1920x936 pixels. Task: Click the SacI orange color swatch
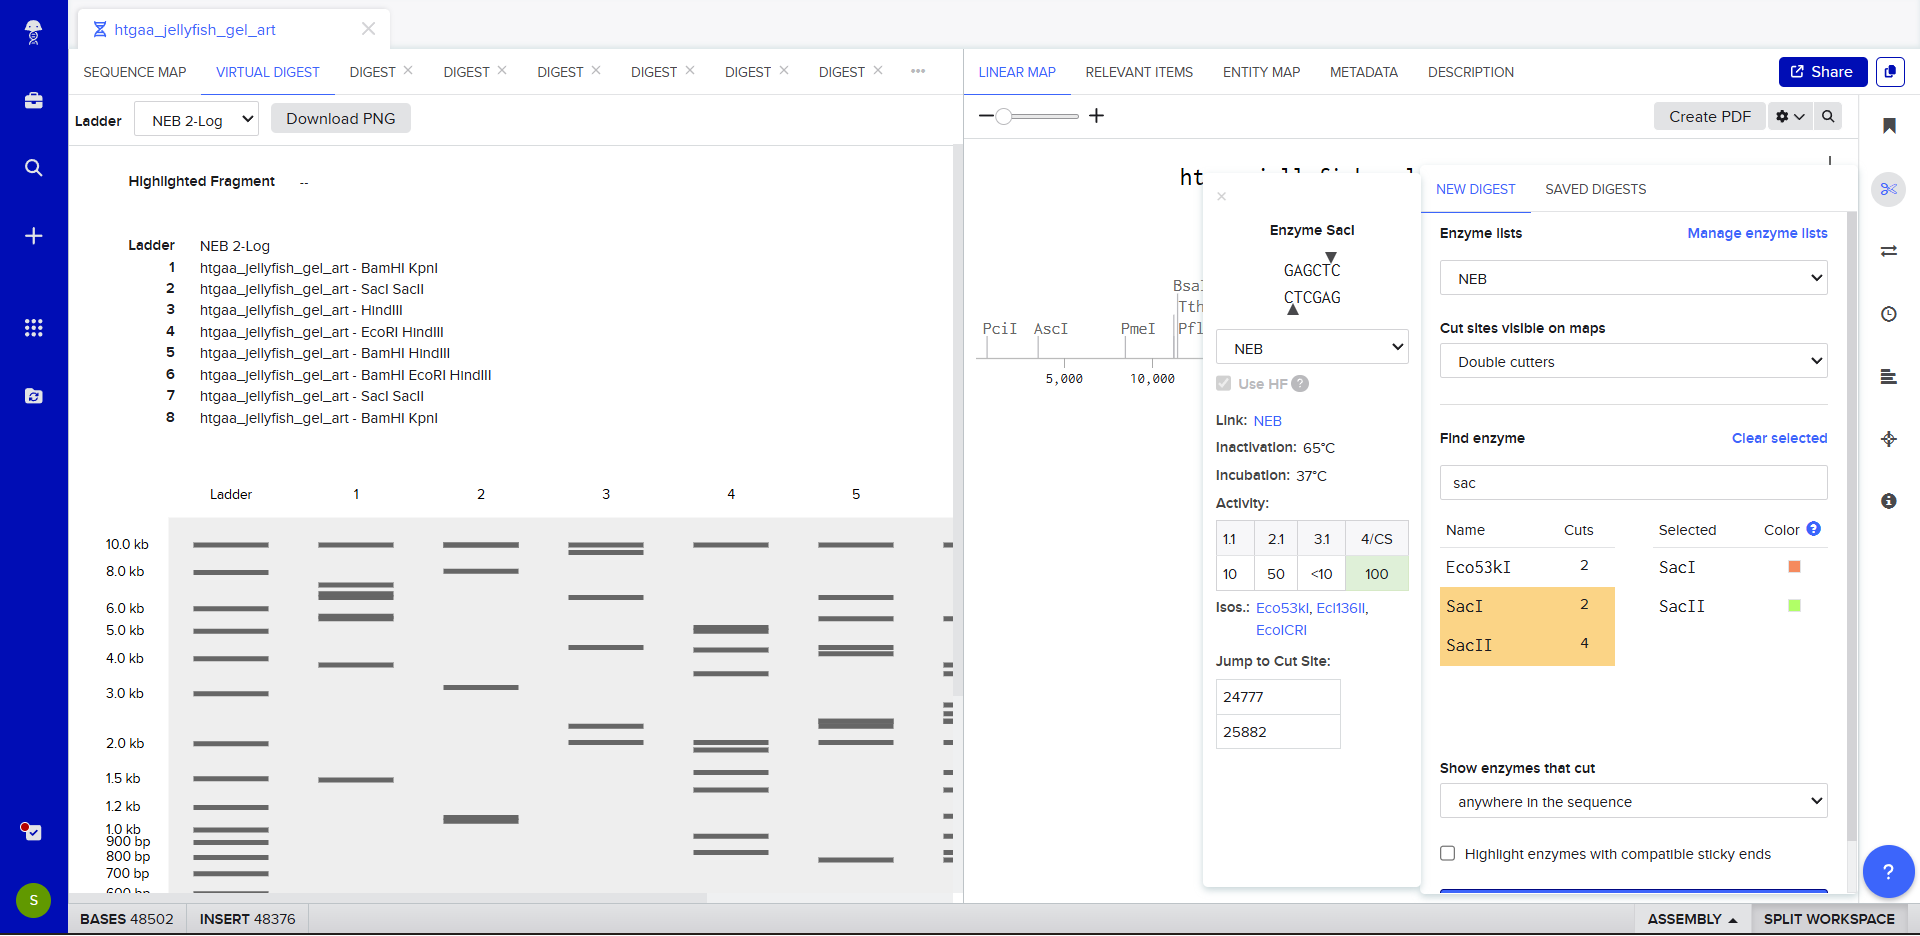(x=1794, y=567)
